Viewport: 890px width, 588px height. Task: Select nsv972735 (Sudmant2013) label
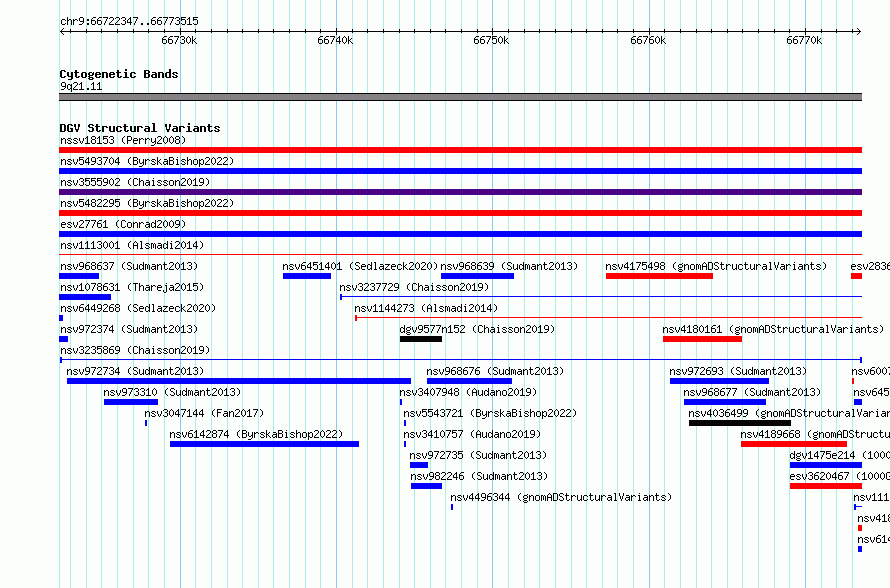coord(478,455)
